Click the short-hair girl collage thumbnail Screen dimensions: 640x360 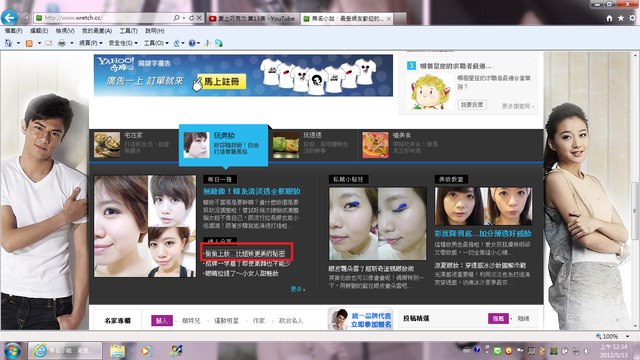pyautogui.click(x=145, y=226)
